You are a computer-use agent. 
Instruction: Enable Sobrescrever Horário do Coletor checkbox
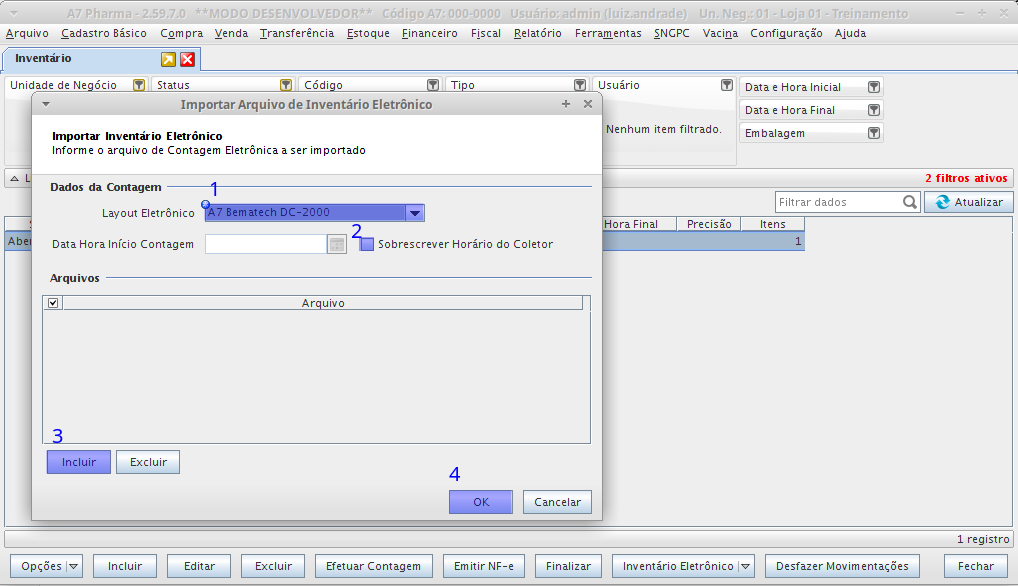pos(367,244)
